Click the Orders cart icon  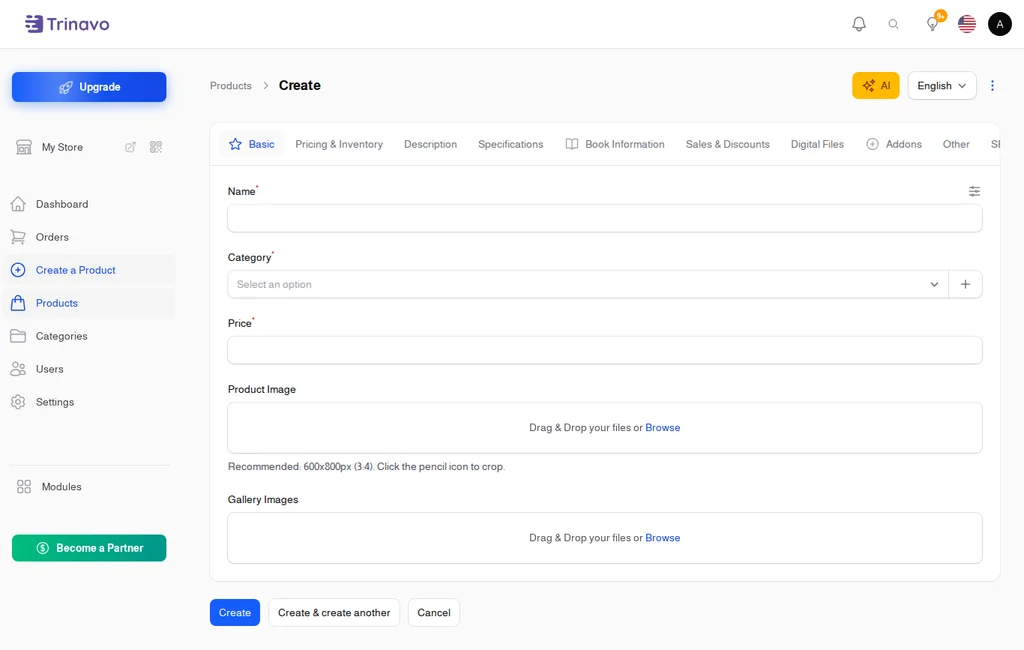pyautogui.click(x=18, y=236)
